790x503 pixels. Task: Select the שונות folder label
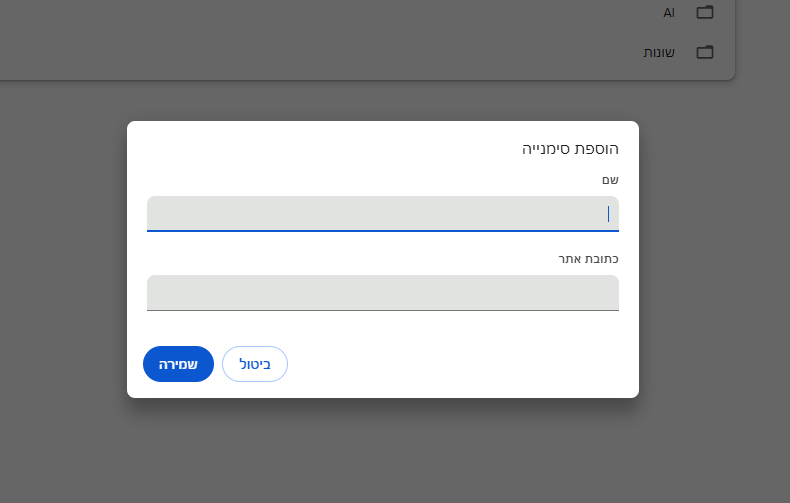[x=659, y=52]
